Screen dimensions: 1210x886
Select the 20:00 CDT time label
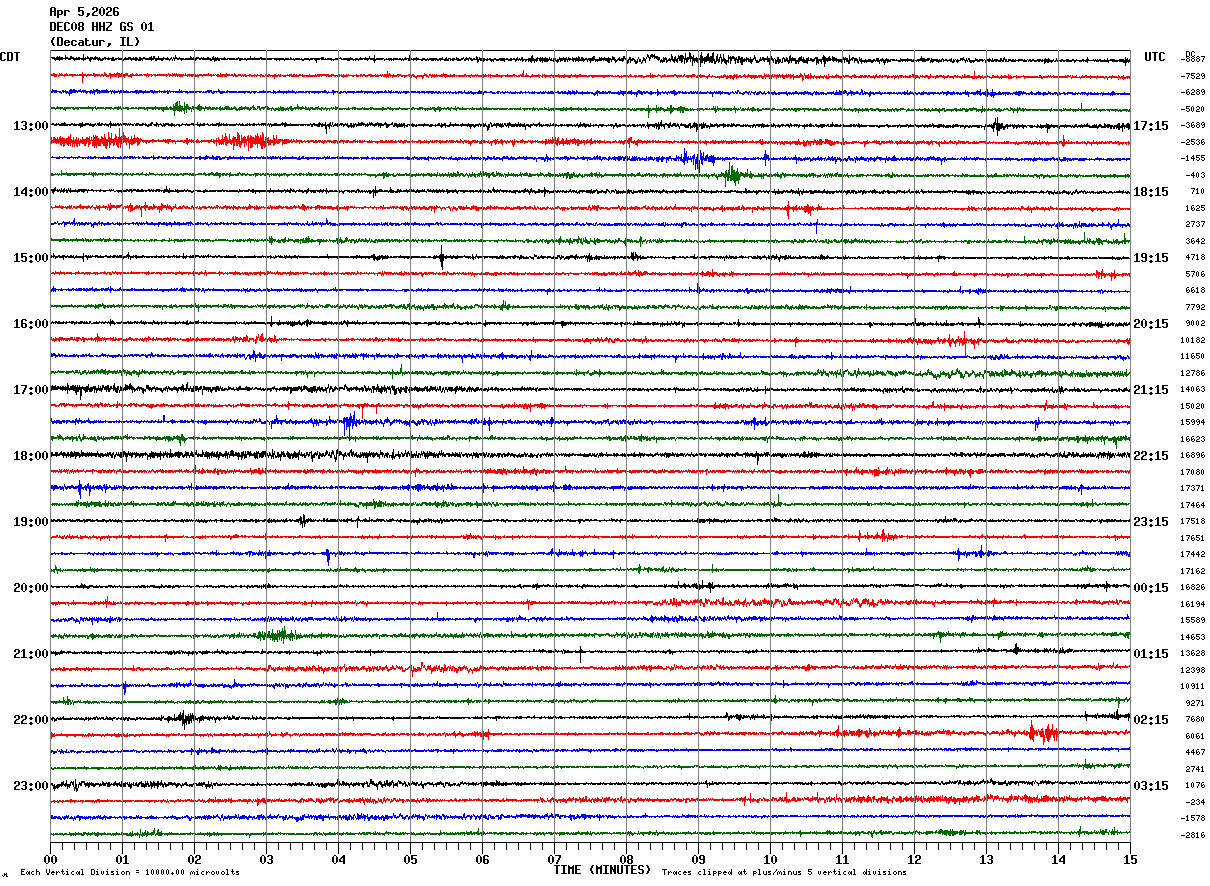31,588
